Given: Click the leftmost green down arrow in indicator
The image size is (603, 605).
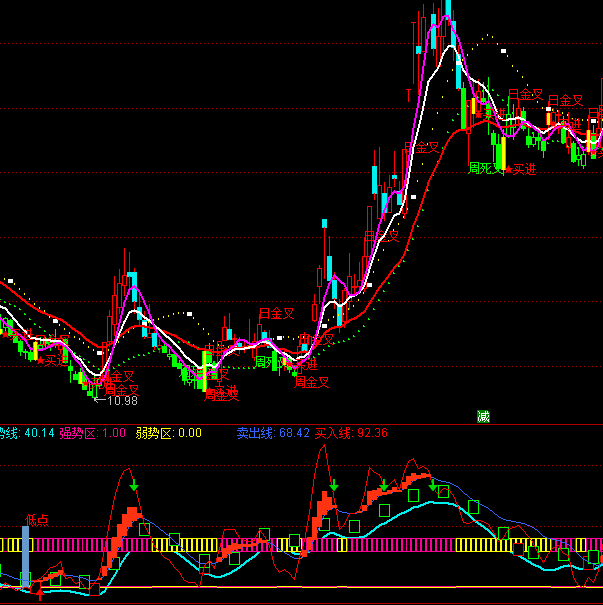Looking at the screenshot, I should click(x=136, y=486).
